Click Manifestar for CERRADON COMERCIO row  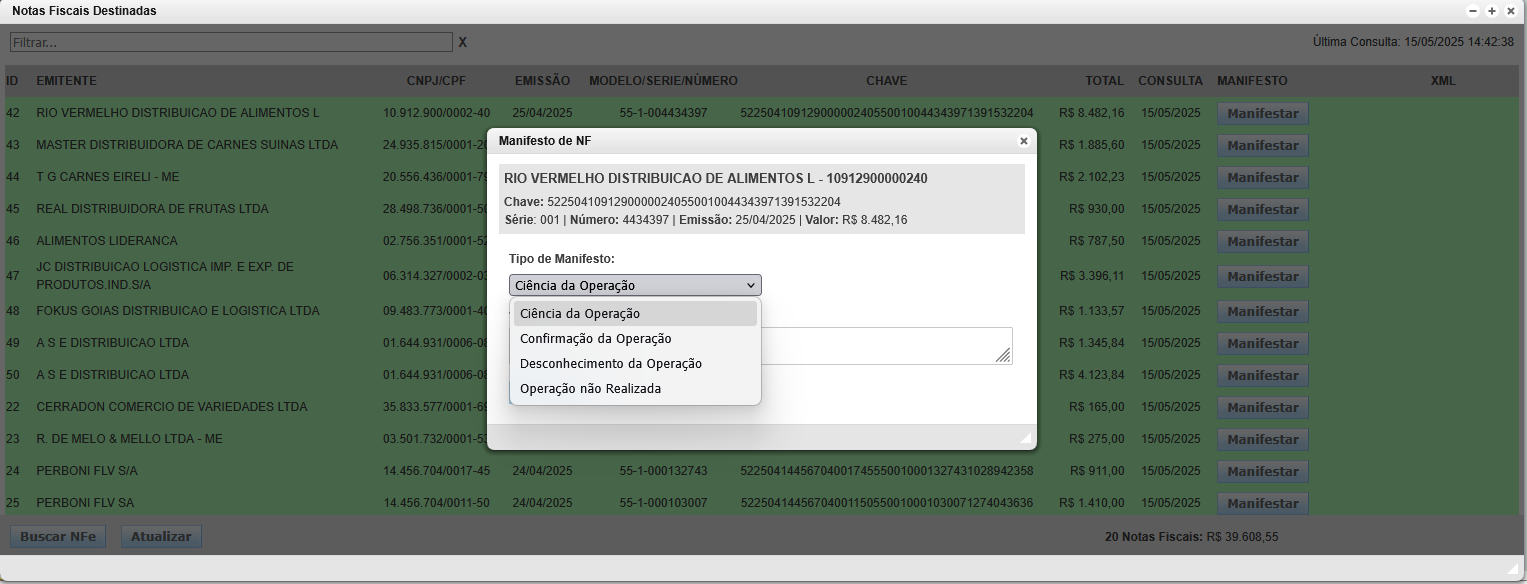pos(1262,408)
